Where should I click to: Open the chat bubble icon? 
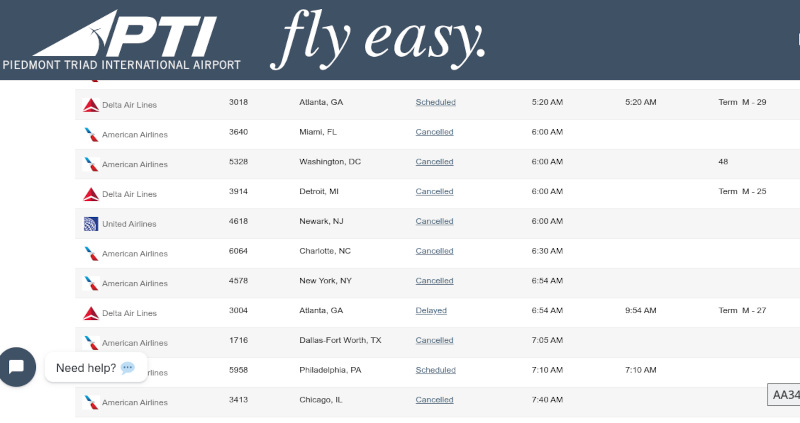coord(17,366)
